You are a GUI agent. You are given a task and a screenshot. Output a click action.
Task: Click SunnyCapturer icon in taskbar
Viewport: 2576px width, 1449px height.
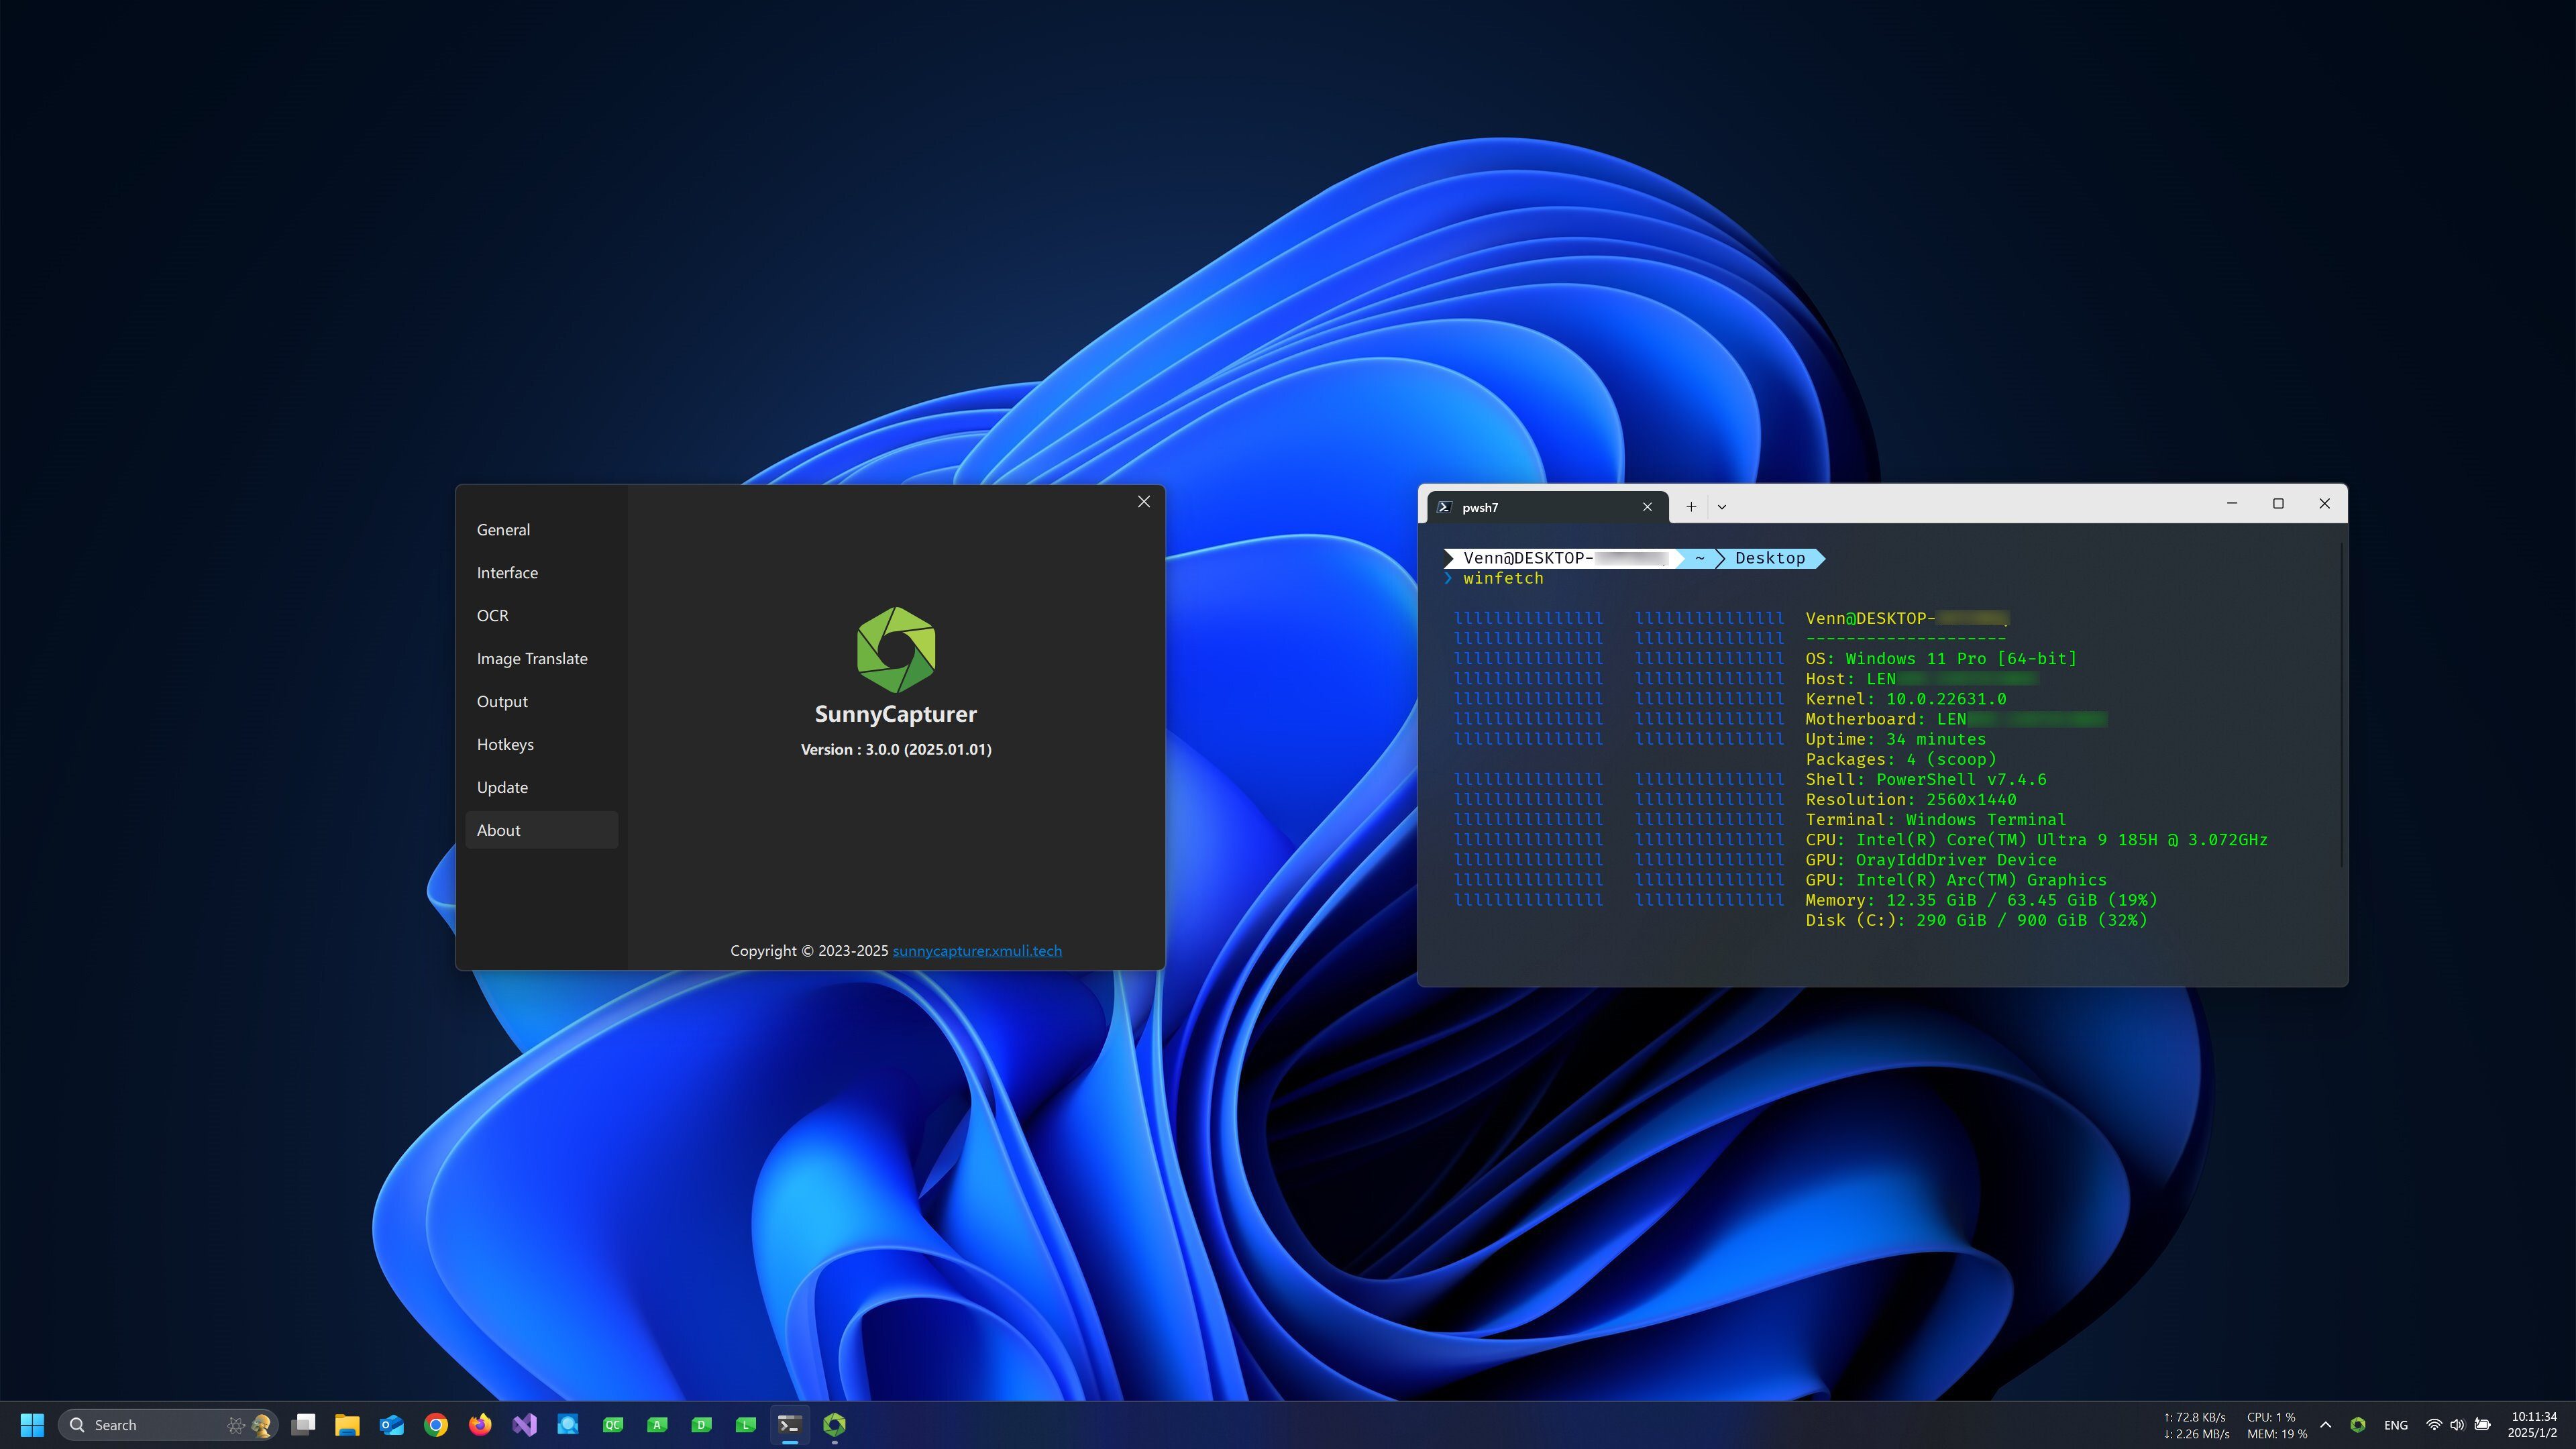point(834,1425)
